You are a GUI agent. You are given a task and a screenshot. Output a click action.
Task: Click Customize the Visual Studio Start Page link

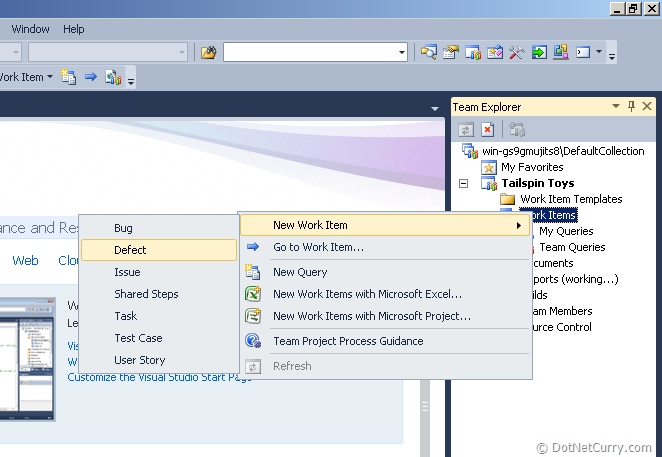point(159,377)
